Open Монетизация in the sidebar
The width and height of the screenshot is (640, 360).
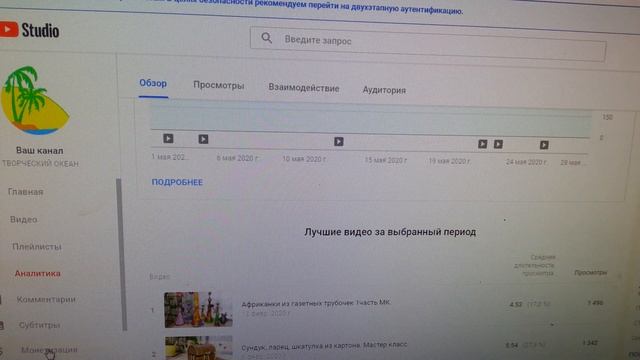pyautogui.click(x=49, y=350)
